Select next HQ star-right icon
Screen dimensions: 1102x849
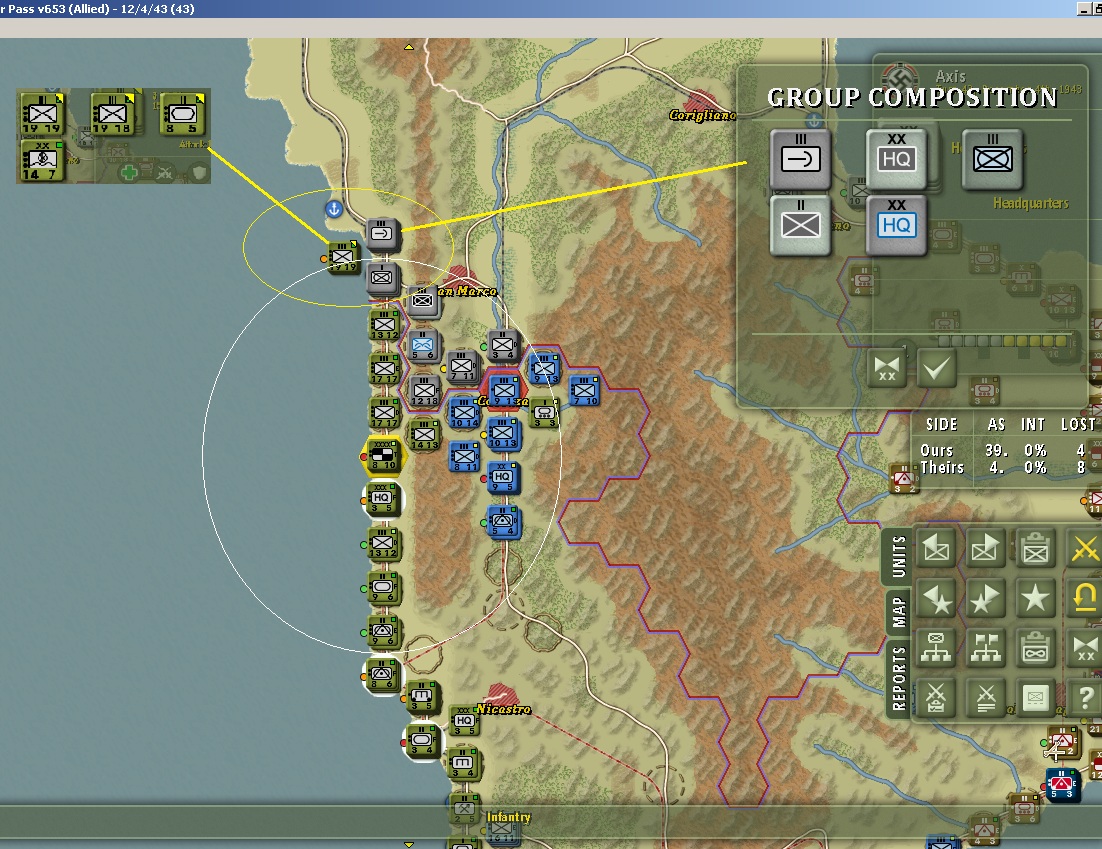(x=985, y=599)
